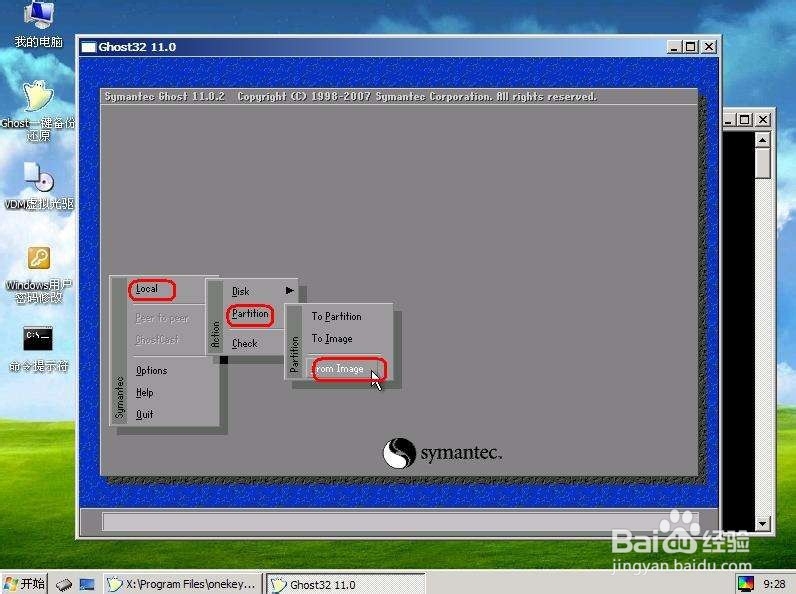Click the show desktop quick launch icon
This screenshot has height=594, width=796.
[87, 584]
